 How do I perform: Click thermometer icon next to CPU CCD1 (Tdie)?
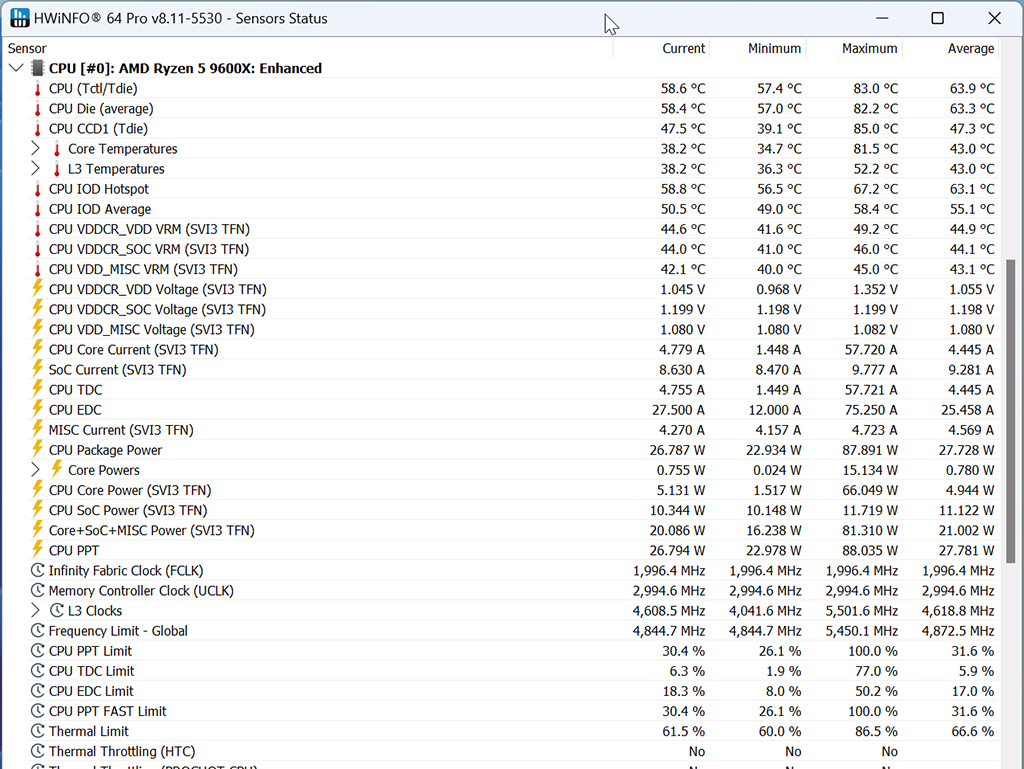click(37, 129)
